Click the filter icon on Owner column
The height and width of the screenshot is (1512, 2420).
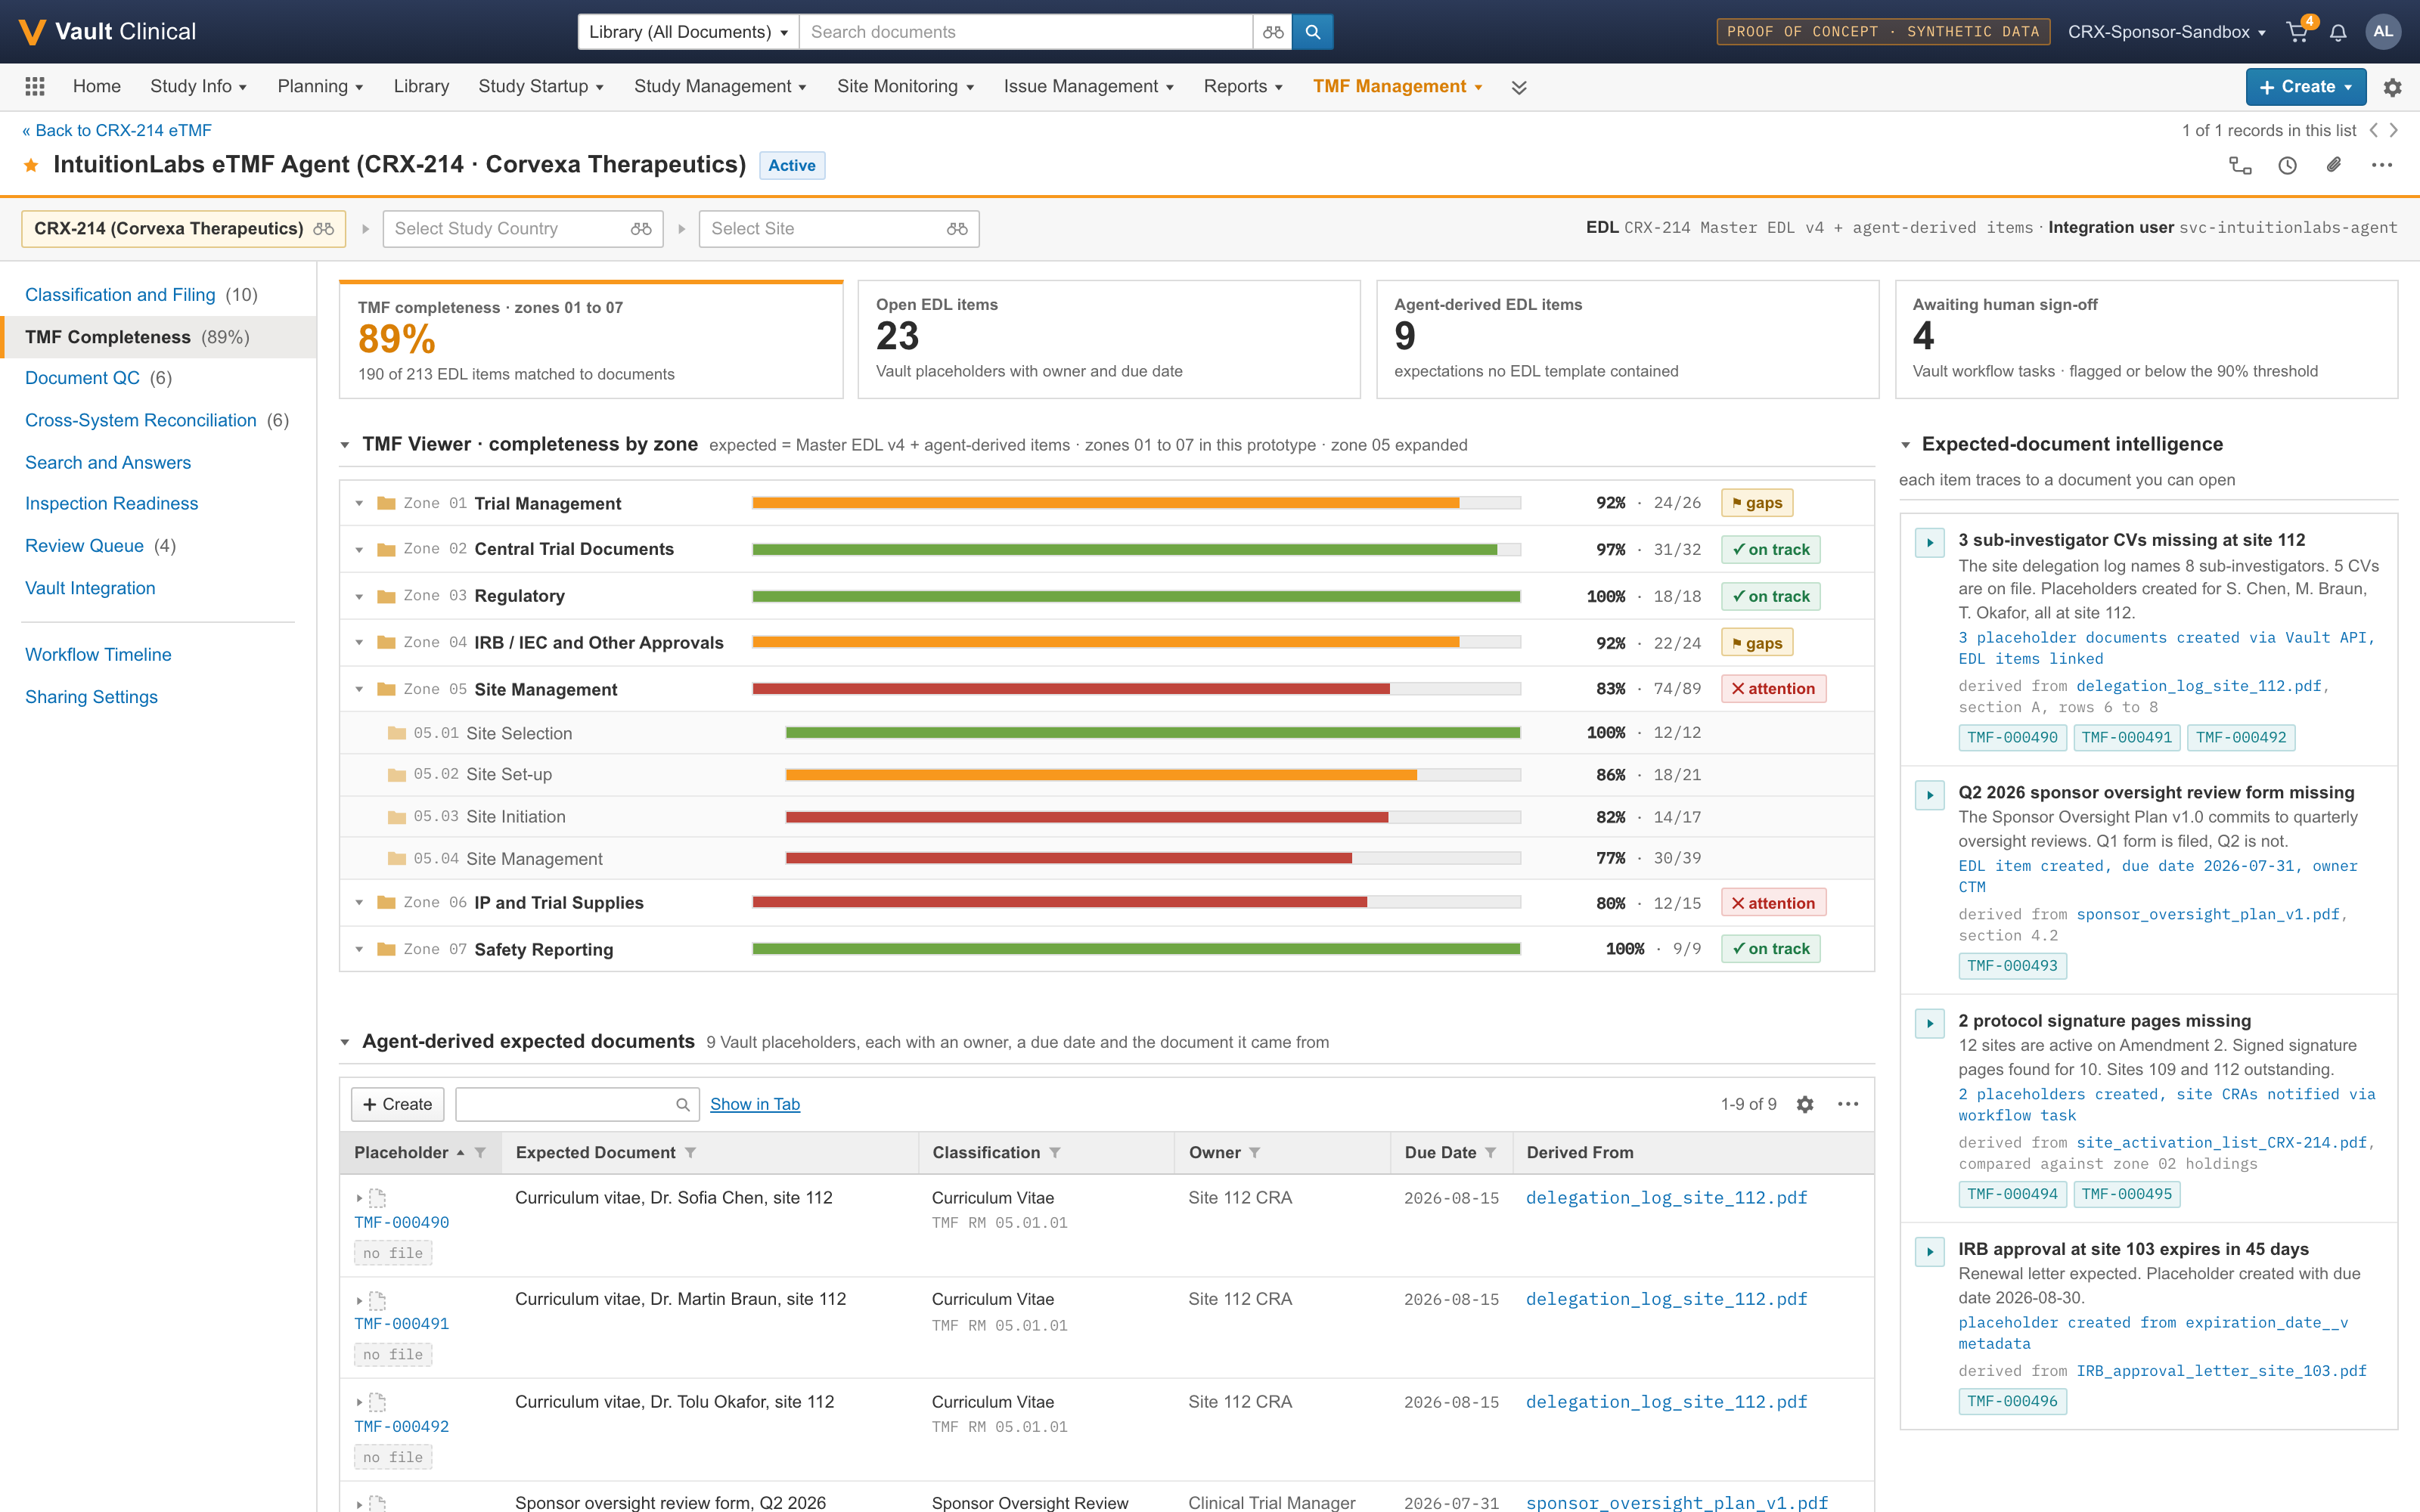pyautogui.click(x=1255, y=1153)
